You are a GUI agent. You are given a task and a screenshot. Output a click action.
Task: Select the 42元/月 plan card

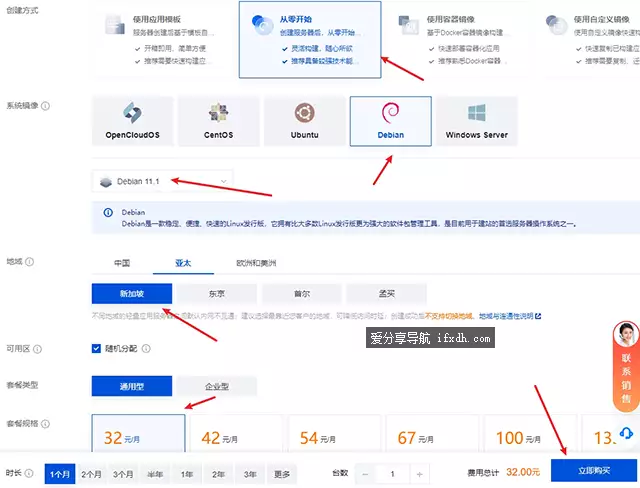tap(235, 437)
